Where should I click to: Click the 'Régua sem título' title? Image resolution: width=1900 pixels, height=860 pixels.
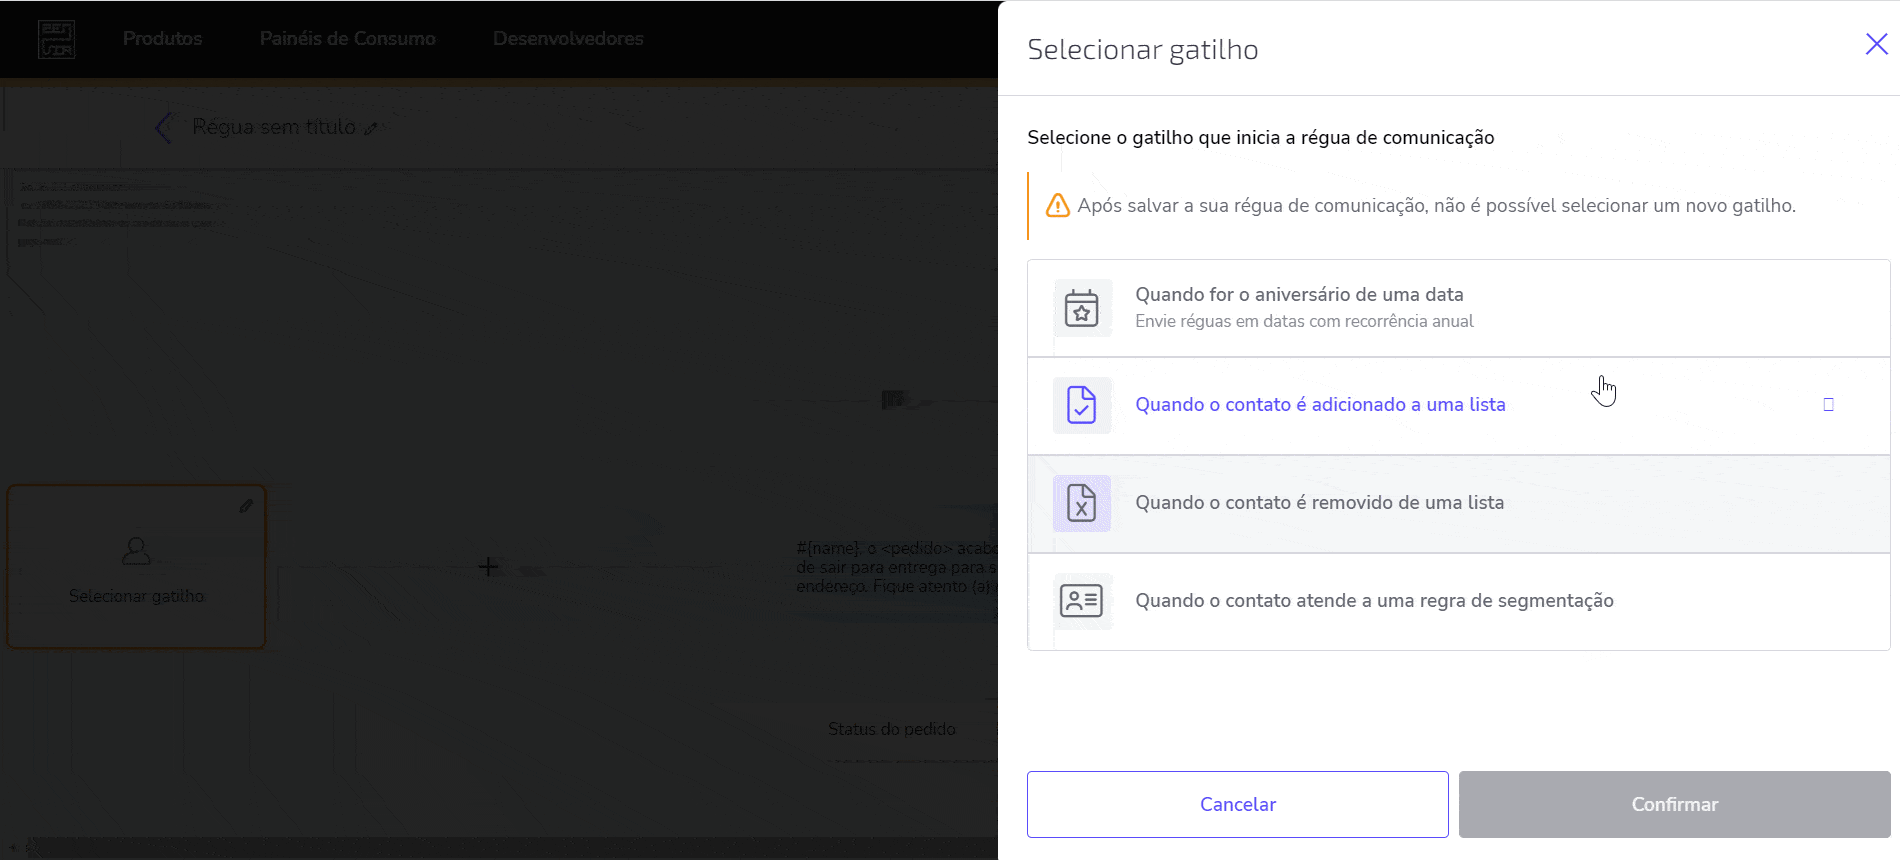(x=273, y=127)
